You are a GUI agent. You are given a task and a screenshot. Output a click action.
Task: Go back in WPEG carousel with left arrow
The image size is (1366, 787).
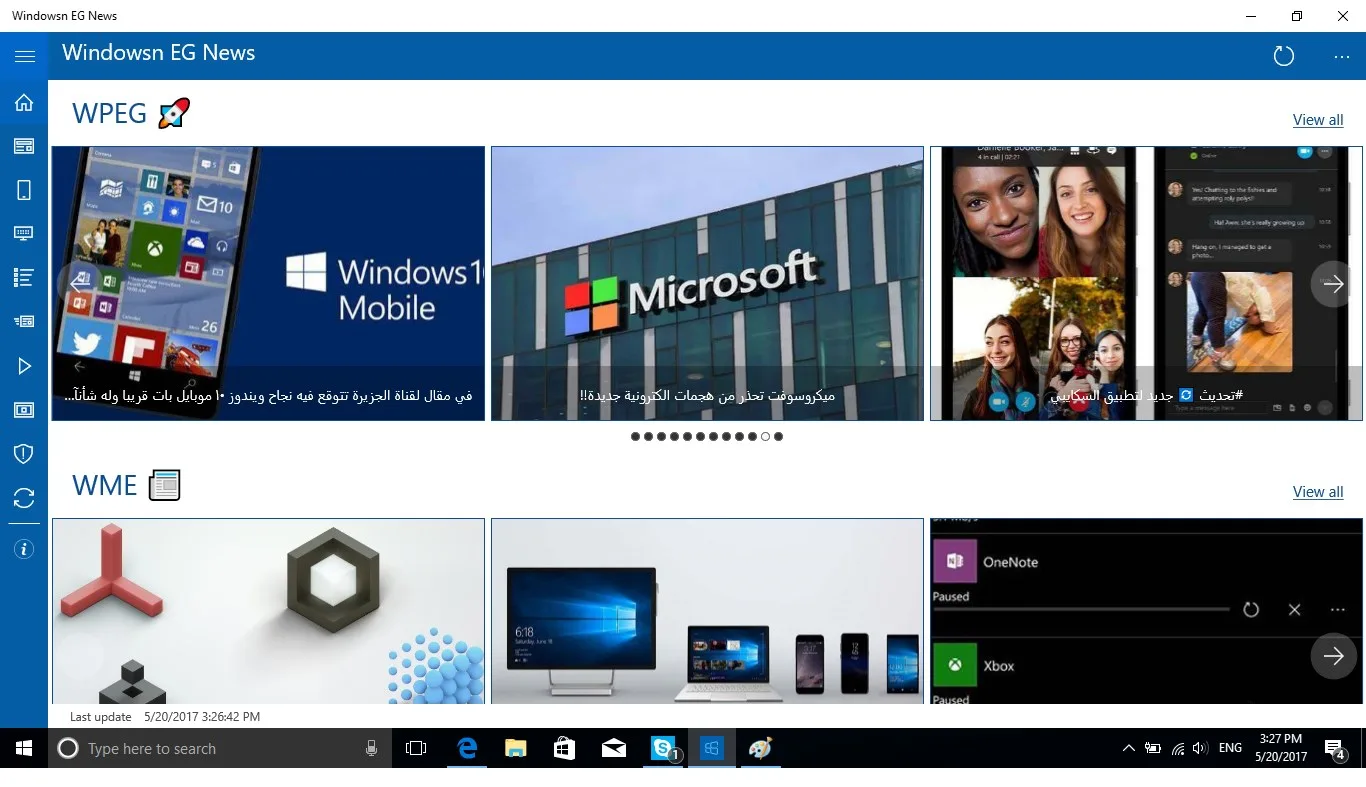point(80,284)
